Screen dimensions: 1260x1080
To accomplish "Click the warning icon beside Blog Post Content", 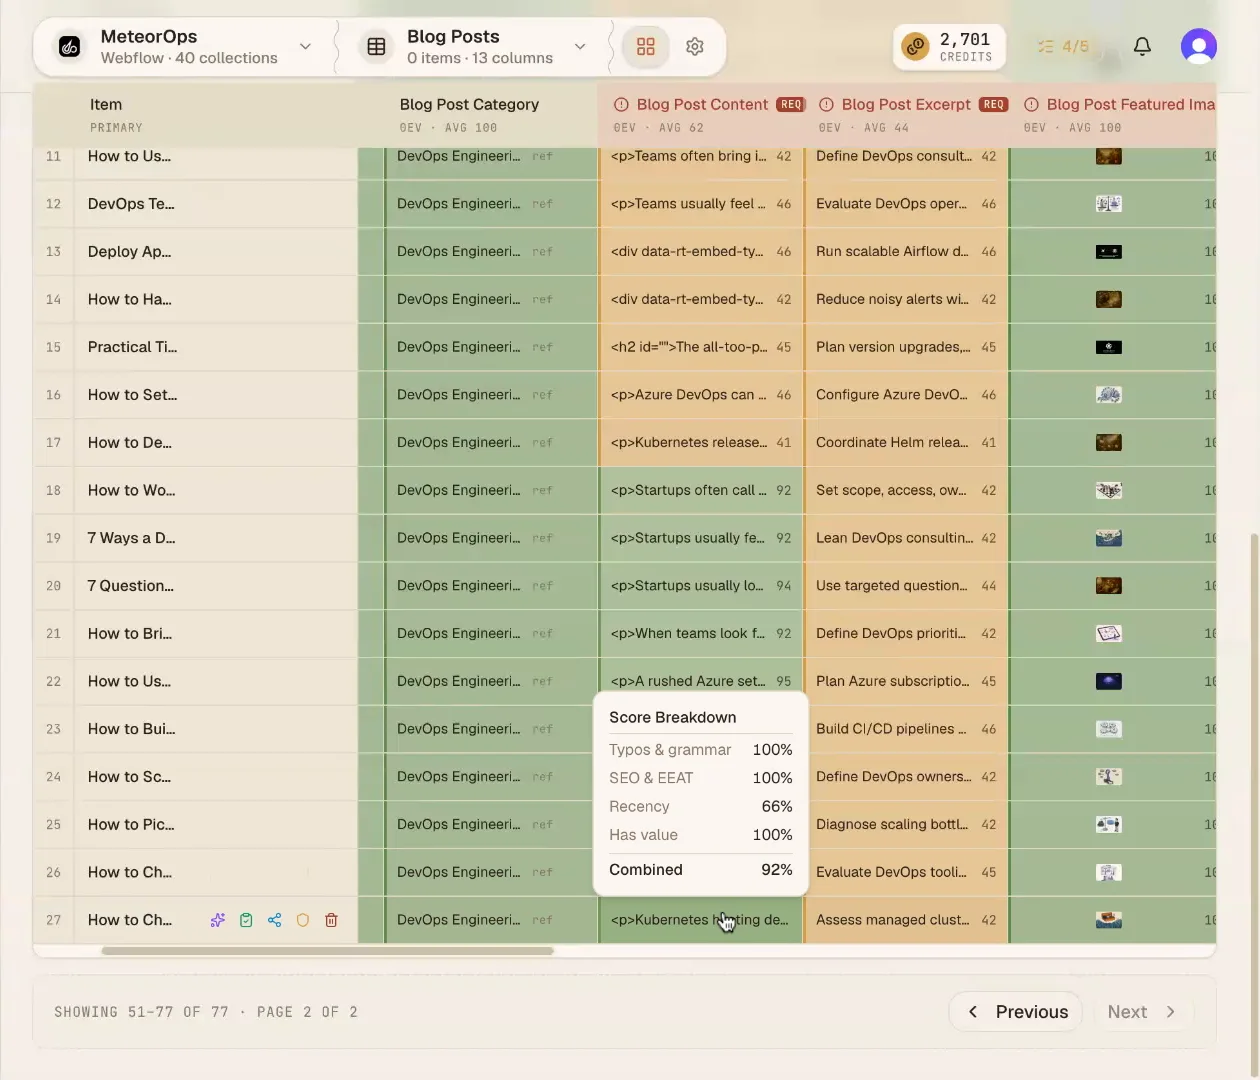I will point(621,104).
